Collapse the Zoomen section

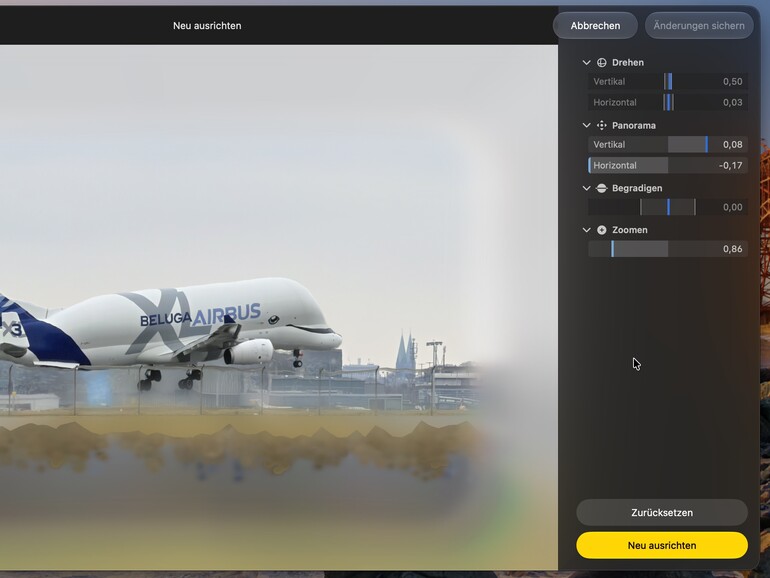tap(586, 230)
